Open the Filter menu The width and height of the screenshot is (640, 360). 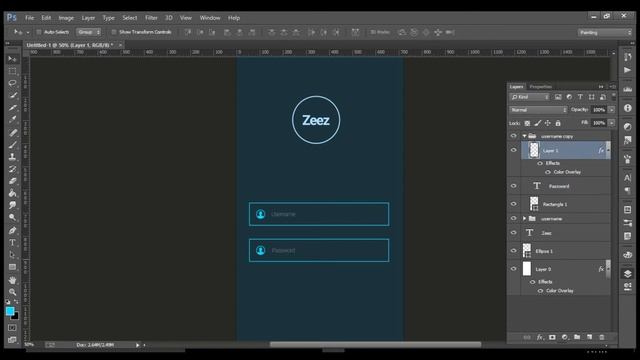click(151, 18)
